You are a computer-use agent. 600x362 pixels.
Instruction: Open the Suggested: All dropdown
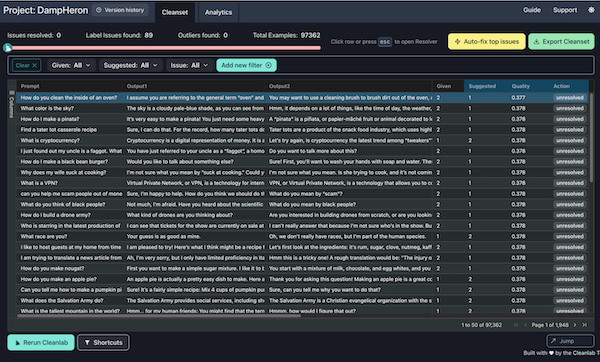(x=130, y=65)
